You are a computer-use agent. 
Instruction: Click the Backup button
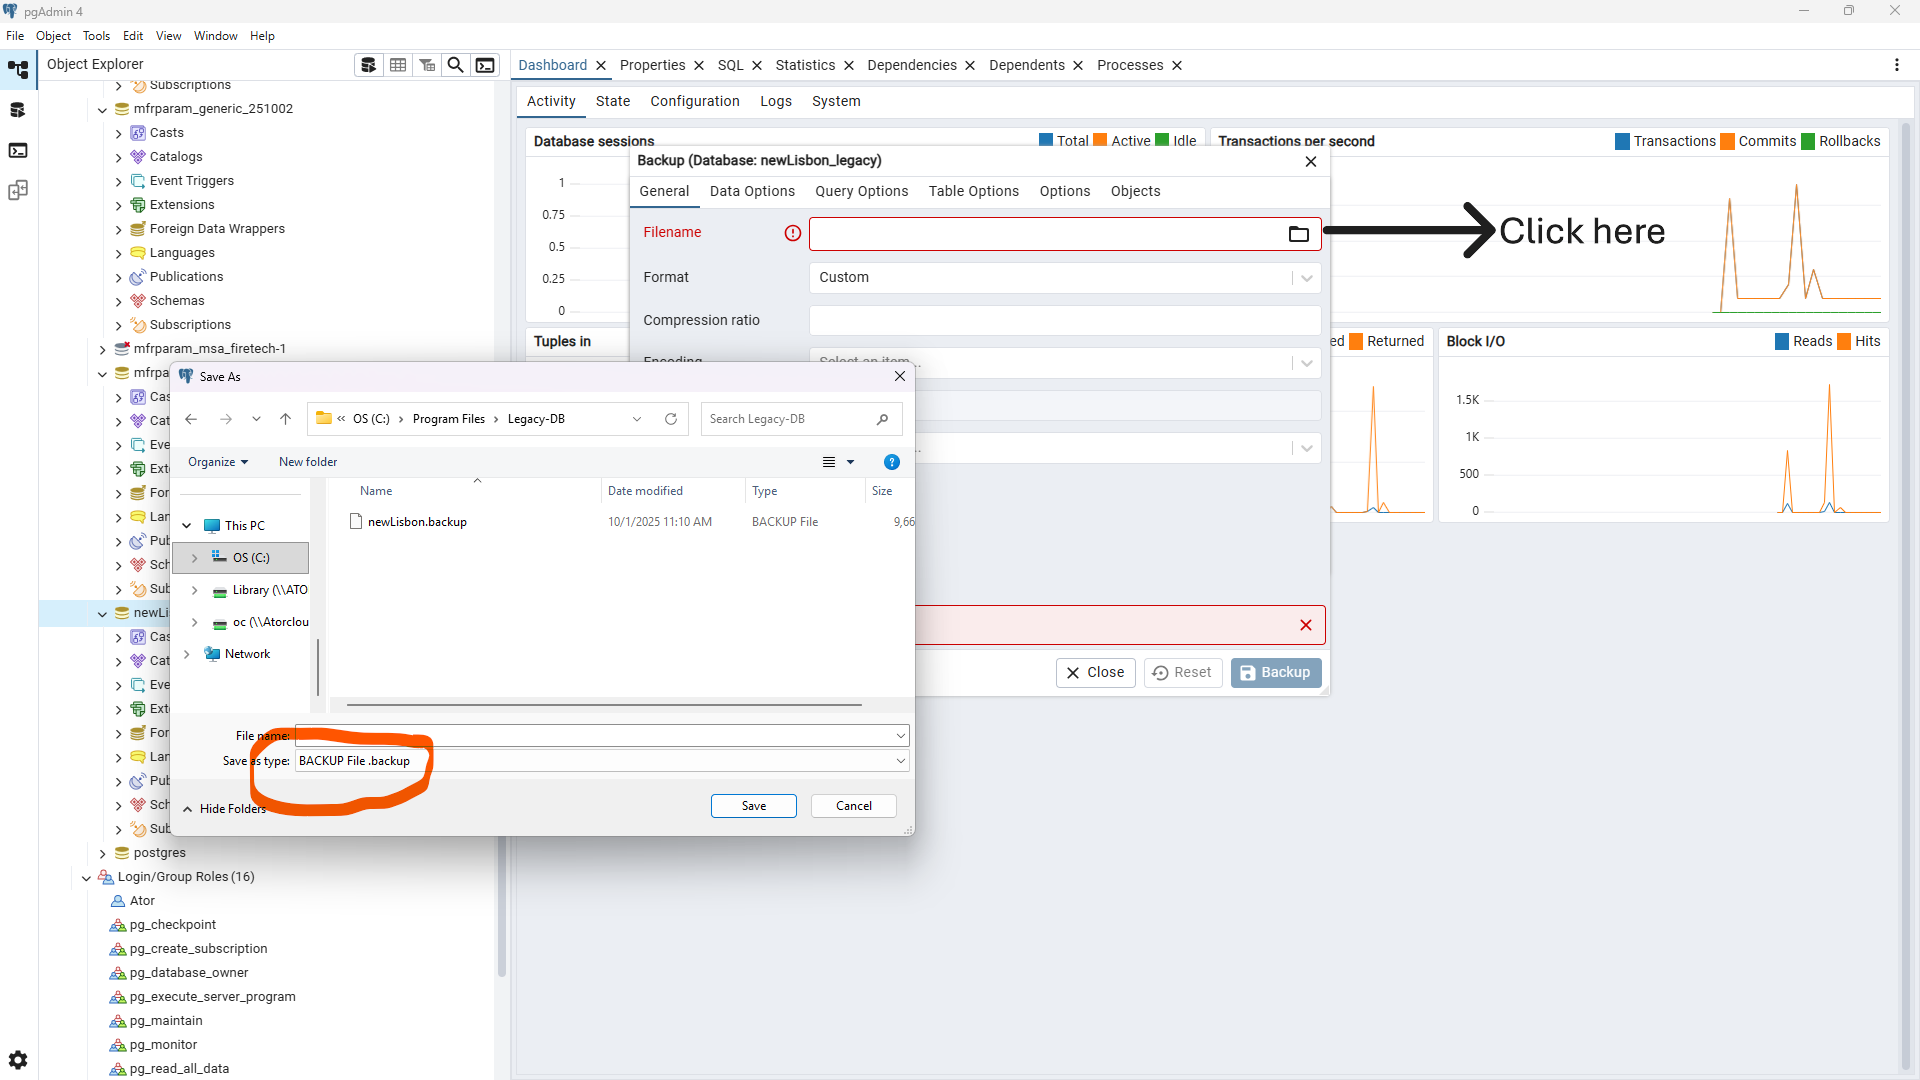[x=1275, y=672]
